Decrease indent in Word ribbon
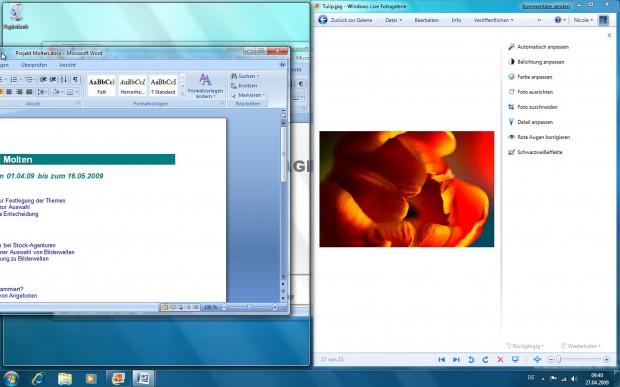The image size is (620, 387). click(x=43, y=79)
